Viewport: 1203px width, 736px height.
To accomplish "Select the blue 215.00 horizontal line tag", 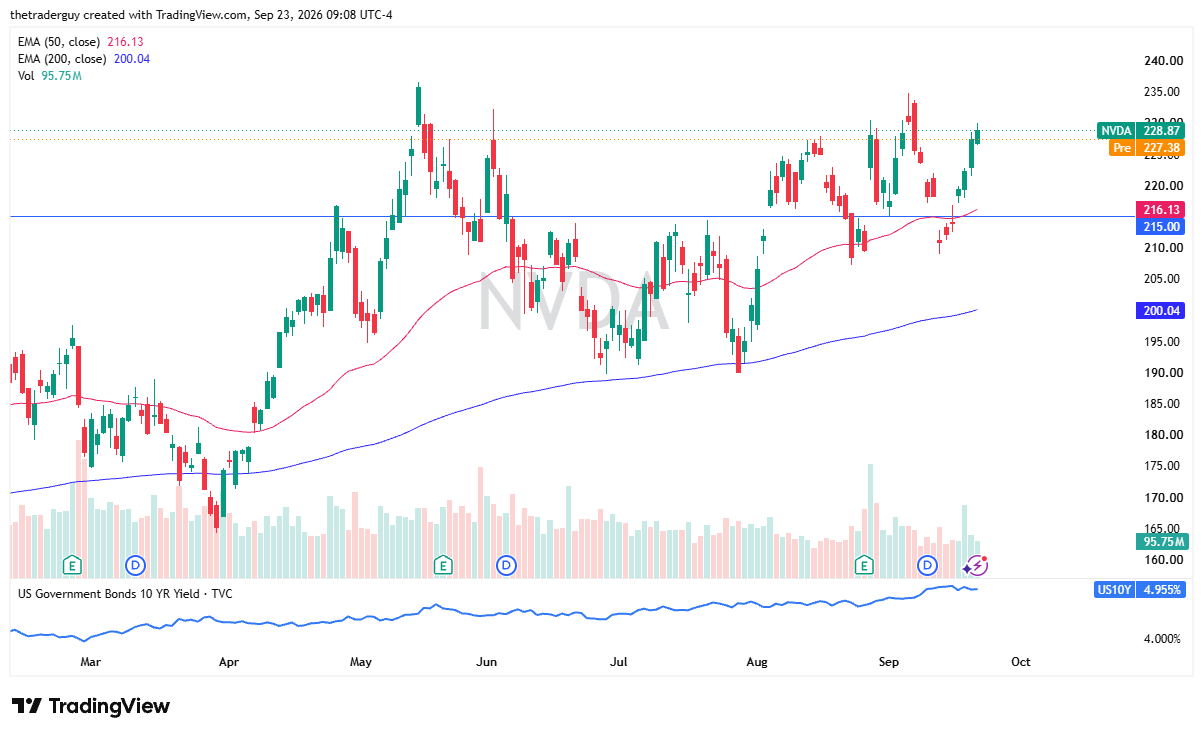I will (1162, 227).
